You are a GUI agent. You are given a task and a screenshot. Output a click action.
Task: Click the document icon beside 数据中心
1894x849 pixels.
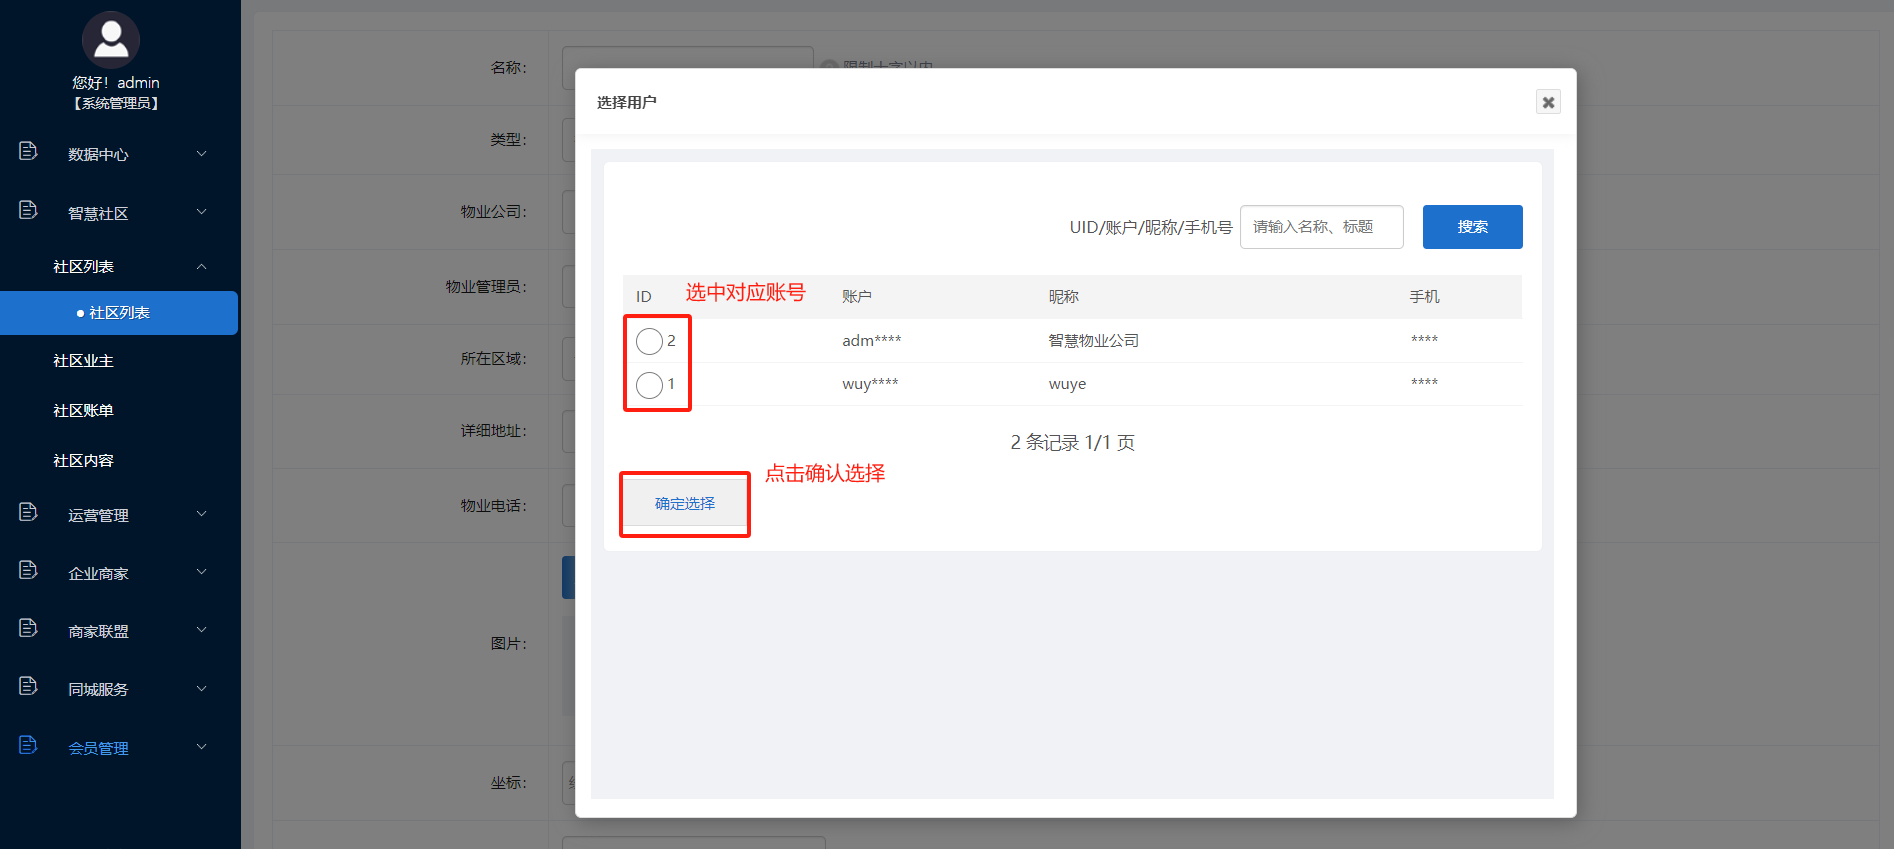tap(28, 151)
